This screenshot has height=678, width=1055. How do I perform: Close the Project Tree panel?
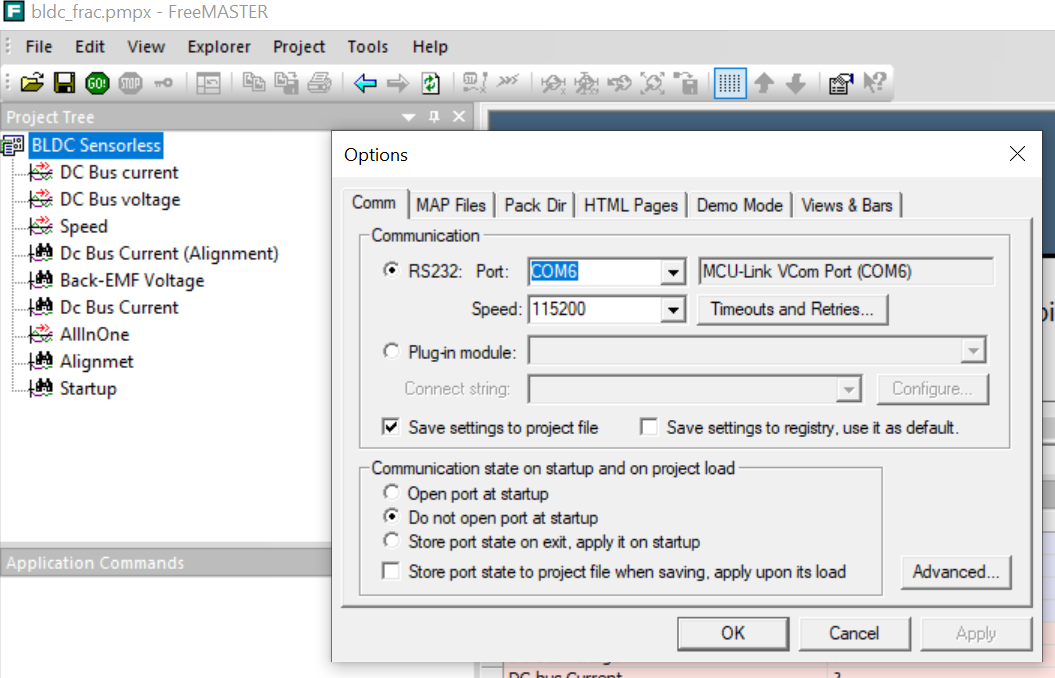[459, 117]
